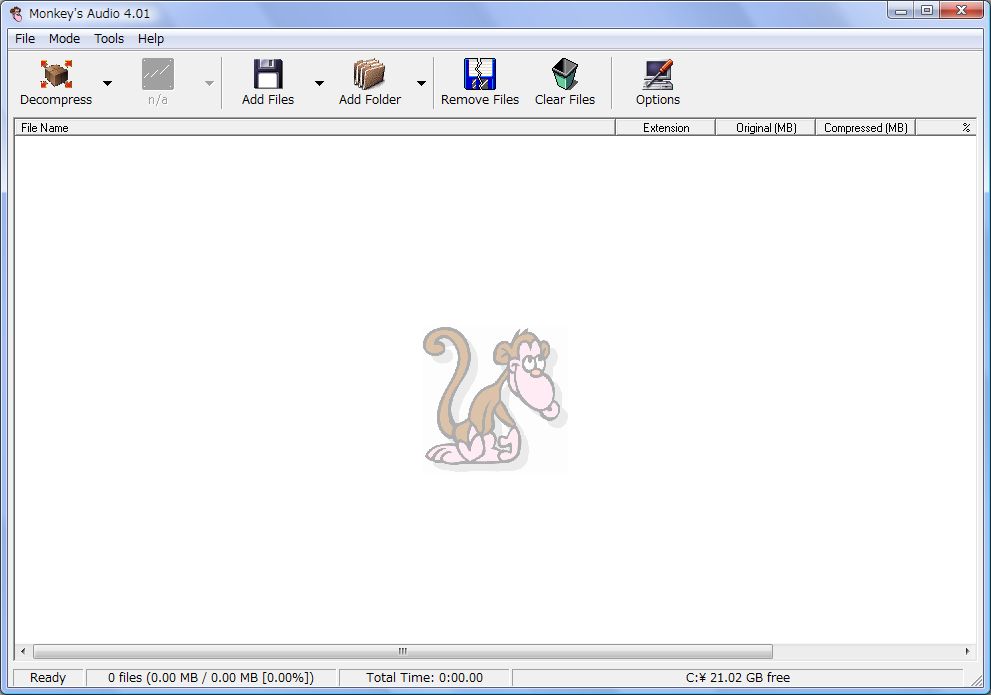The height and width of the screenshot is (695, 991).
Task: Click the horizontal scrollbar thumb
Action: pyautogui.click(x=403, y=651)
